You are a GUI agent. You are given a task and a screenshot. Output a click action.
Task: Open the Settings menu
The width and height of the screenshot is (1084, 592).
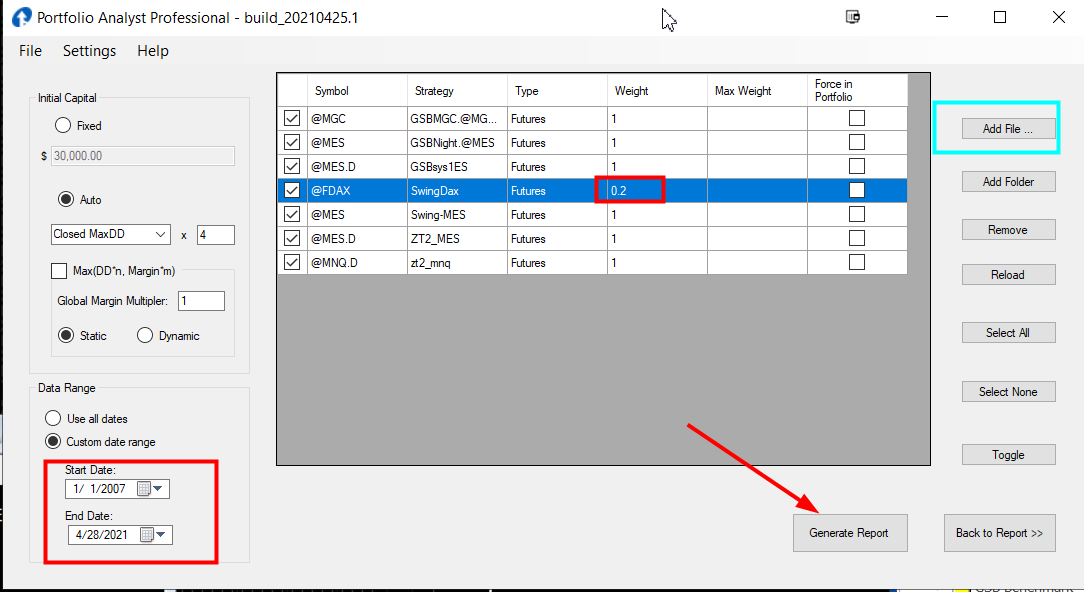tap(89, 51)
